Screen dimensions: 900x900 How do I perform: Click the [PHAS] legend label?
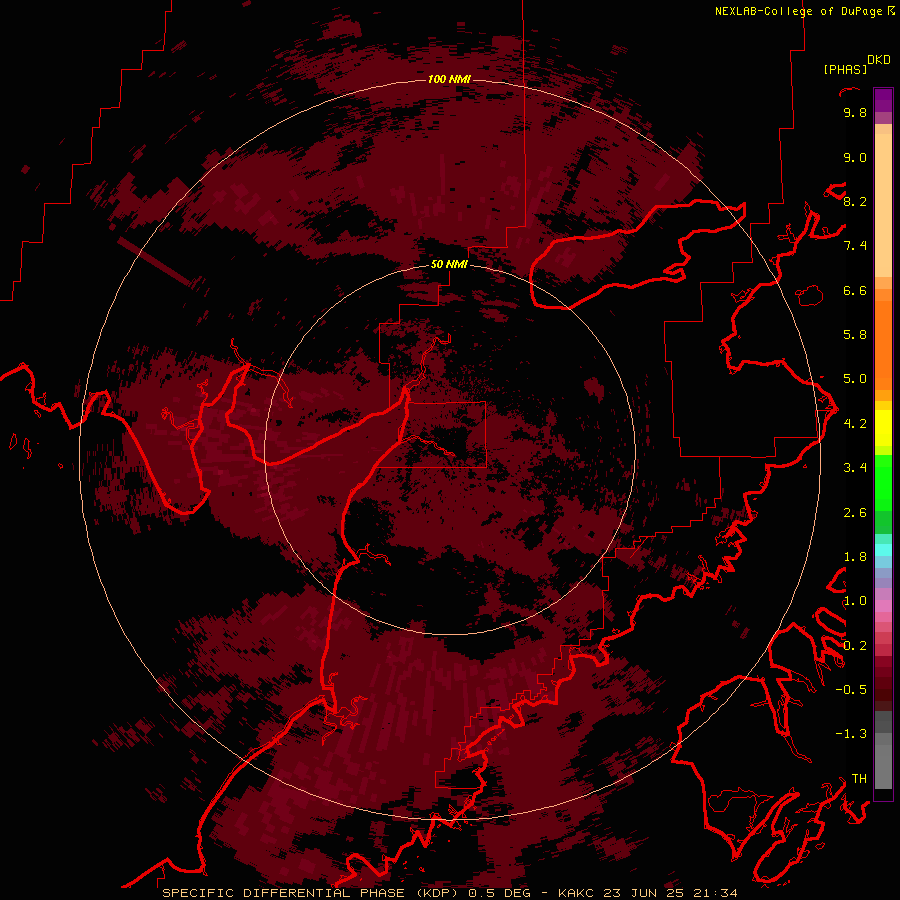845,70
